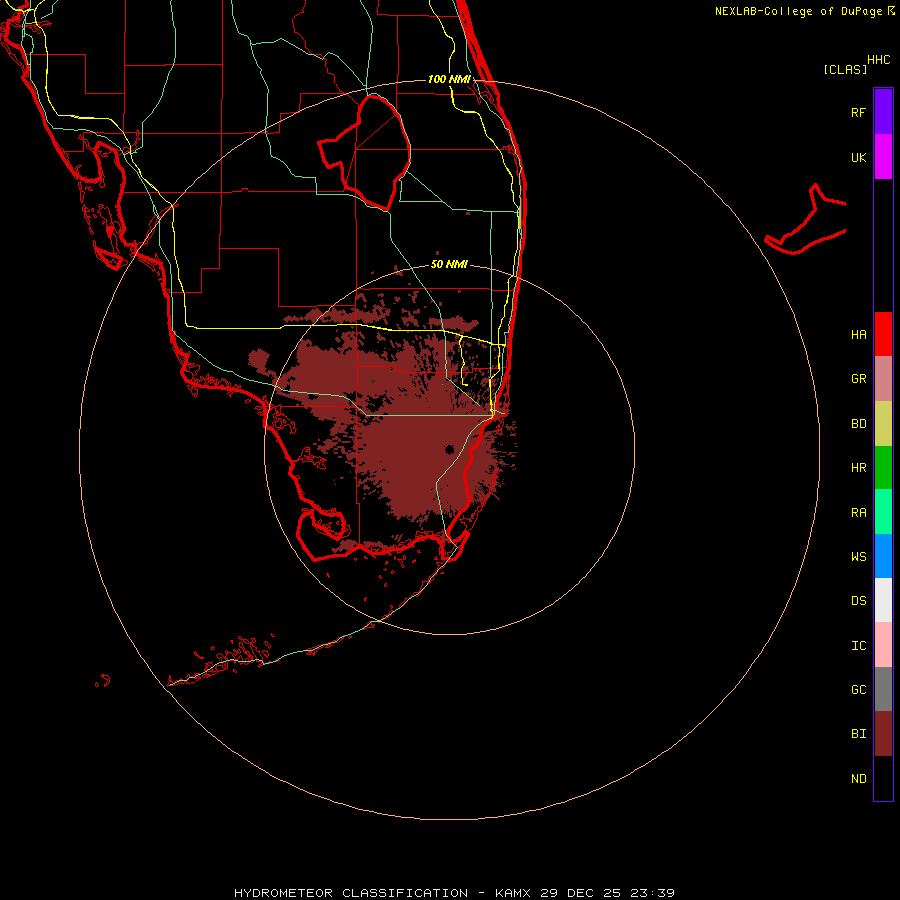Viewport: 900px width, 900px height.
Task: Click the RA legend label
Action: pos(858,513)
